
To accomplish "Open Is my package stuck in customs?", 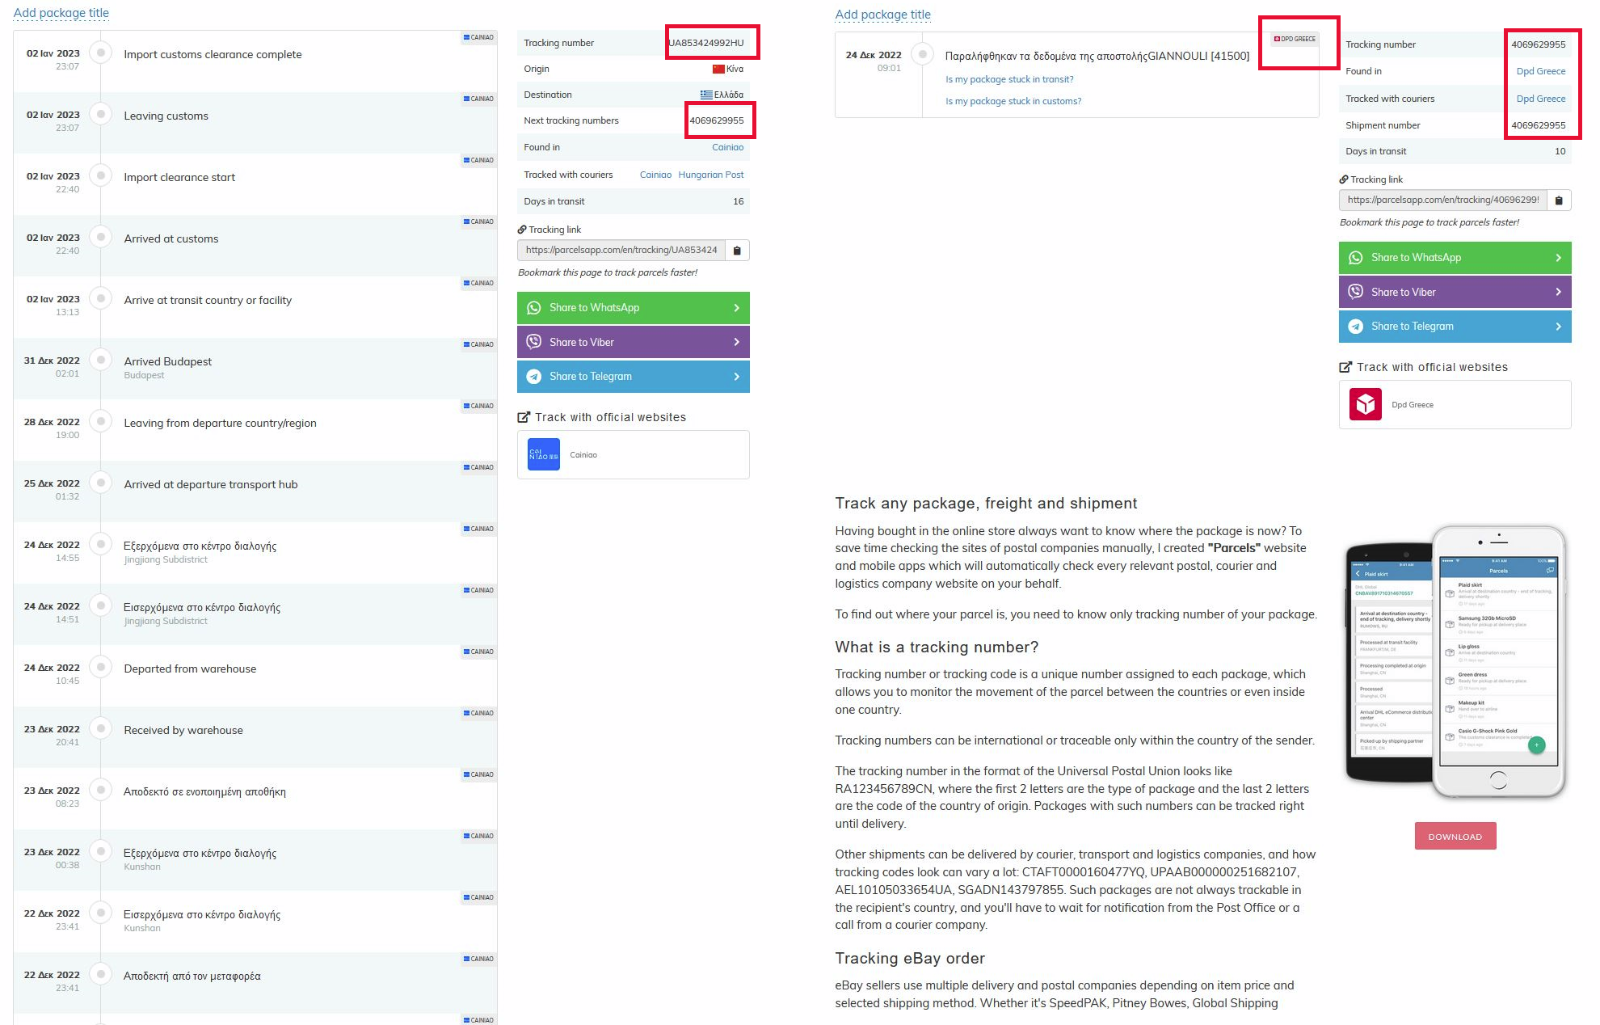I will point(1013,101).
